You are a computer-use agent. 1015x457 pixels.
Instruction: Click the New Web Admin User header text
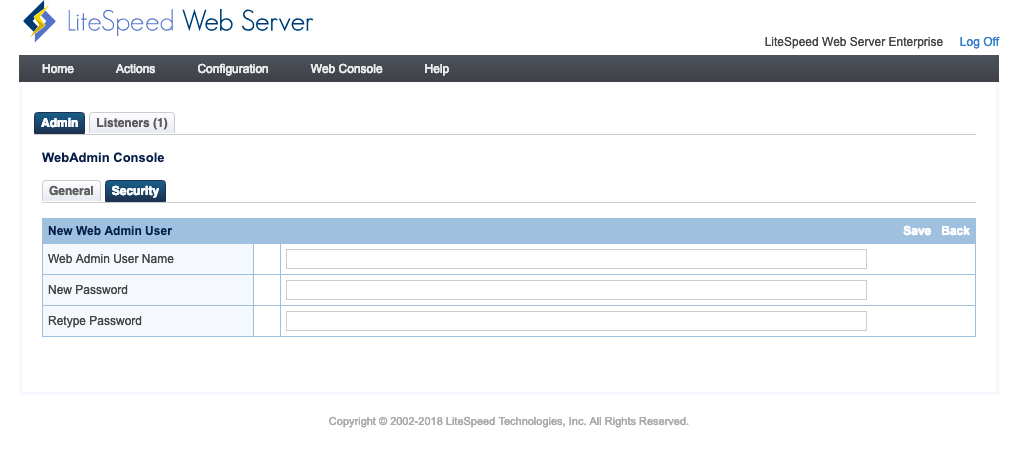pyautogui.click(x=110, y=231)
